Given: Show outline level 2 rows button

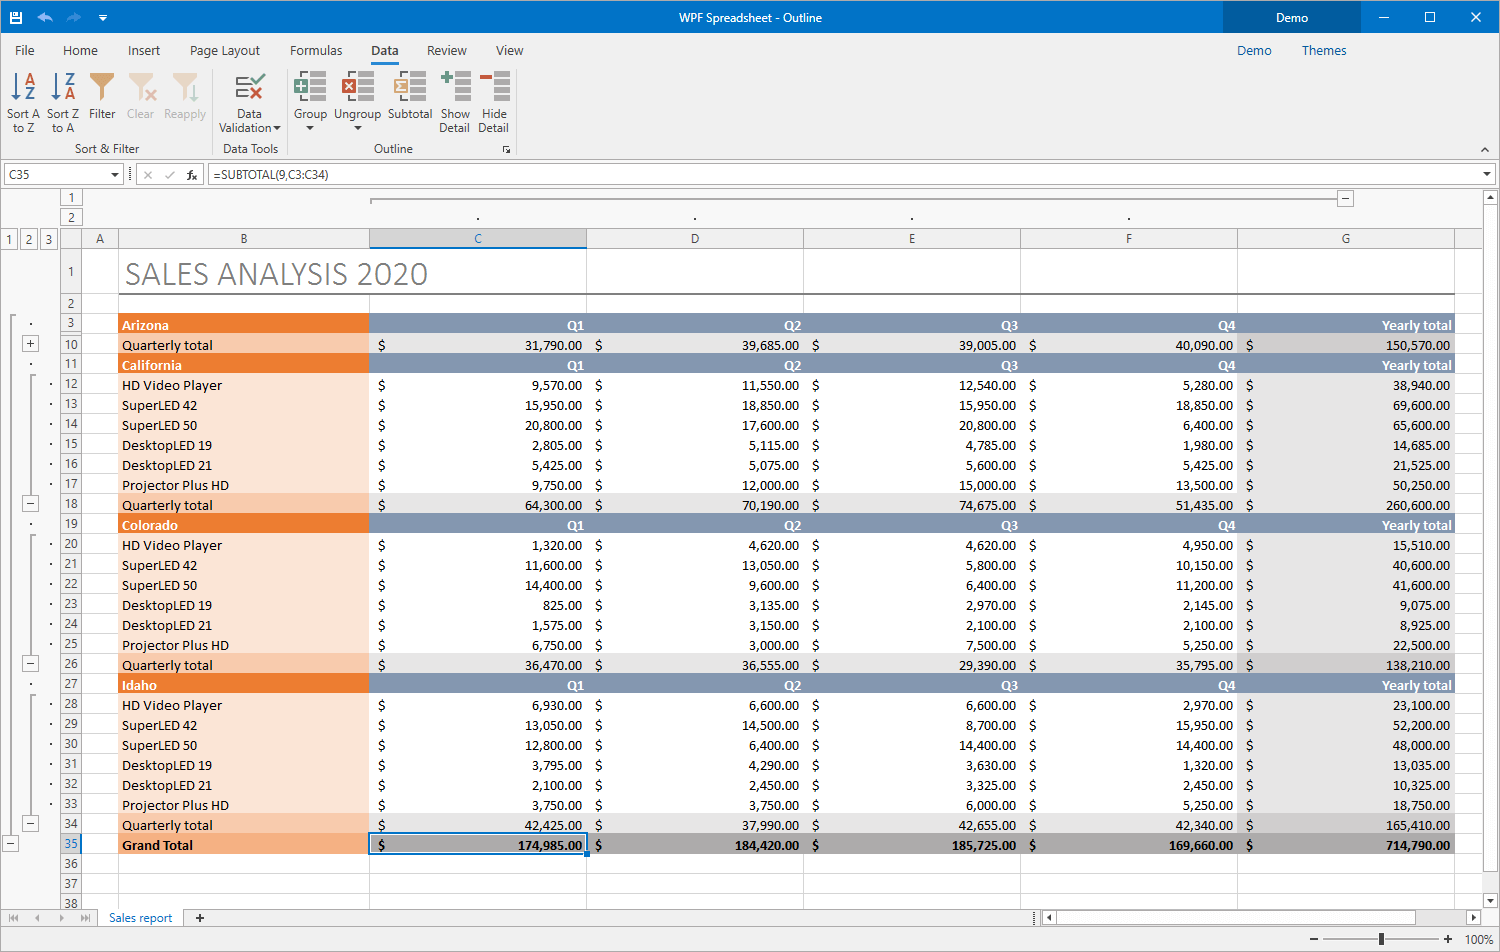Looking at the screenshot, I should 29,239.
